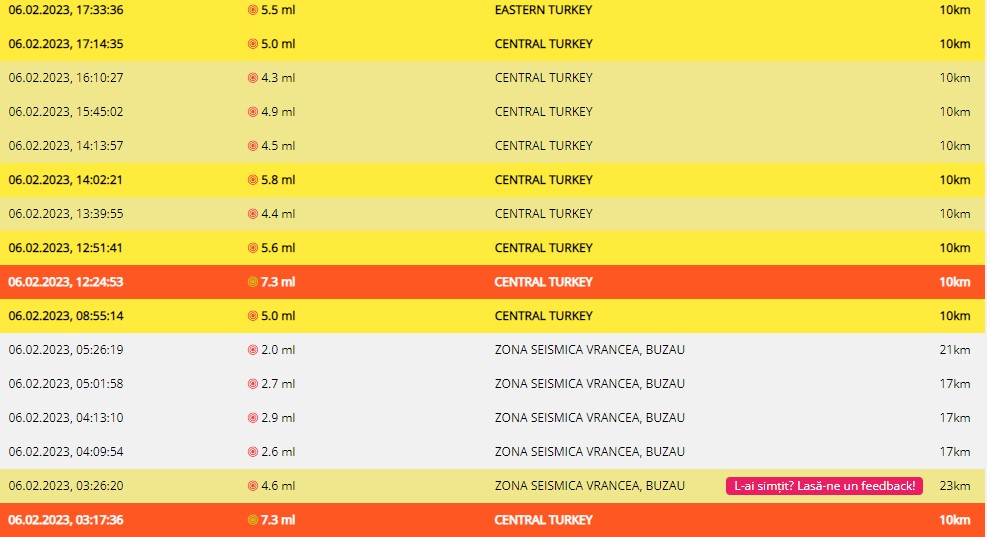987x537 pixels.
Task: Click the target icon next to 5.8 ml
Action: pos(252,180)
